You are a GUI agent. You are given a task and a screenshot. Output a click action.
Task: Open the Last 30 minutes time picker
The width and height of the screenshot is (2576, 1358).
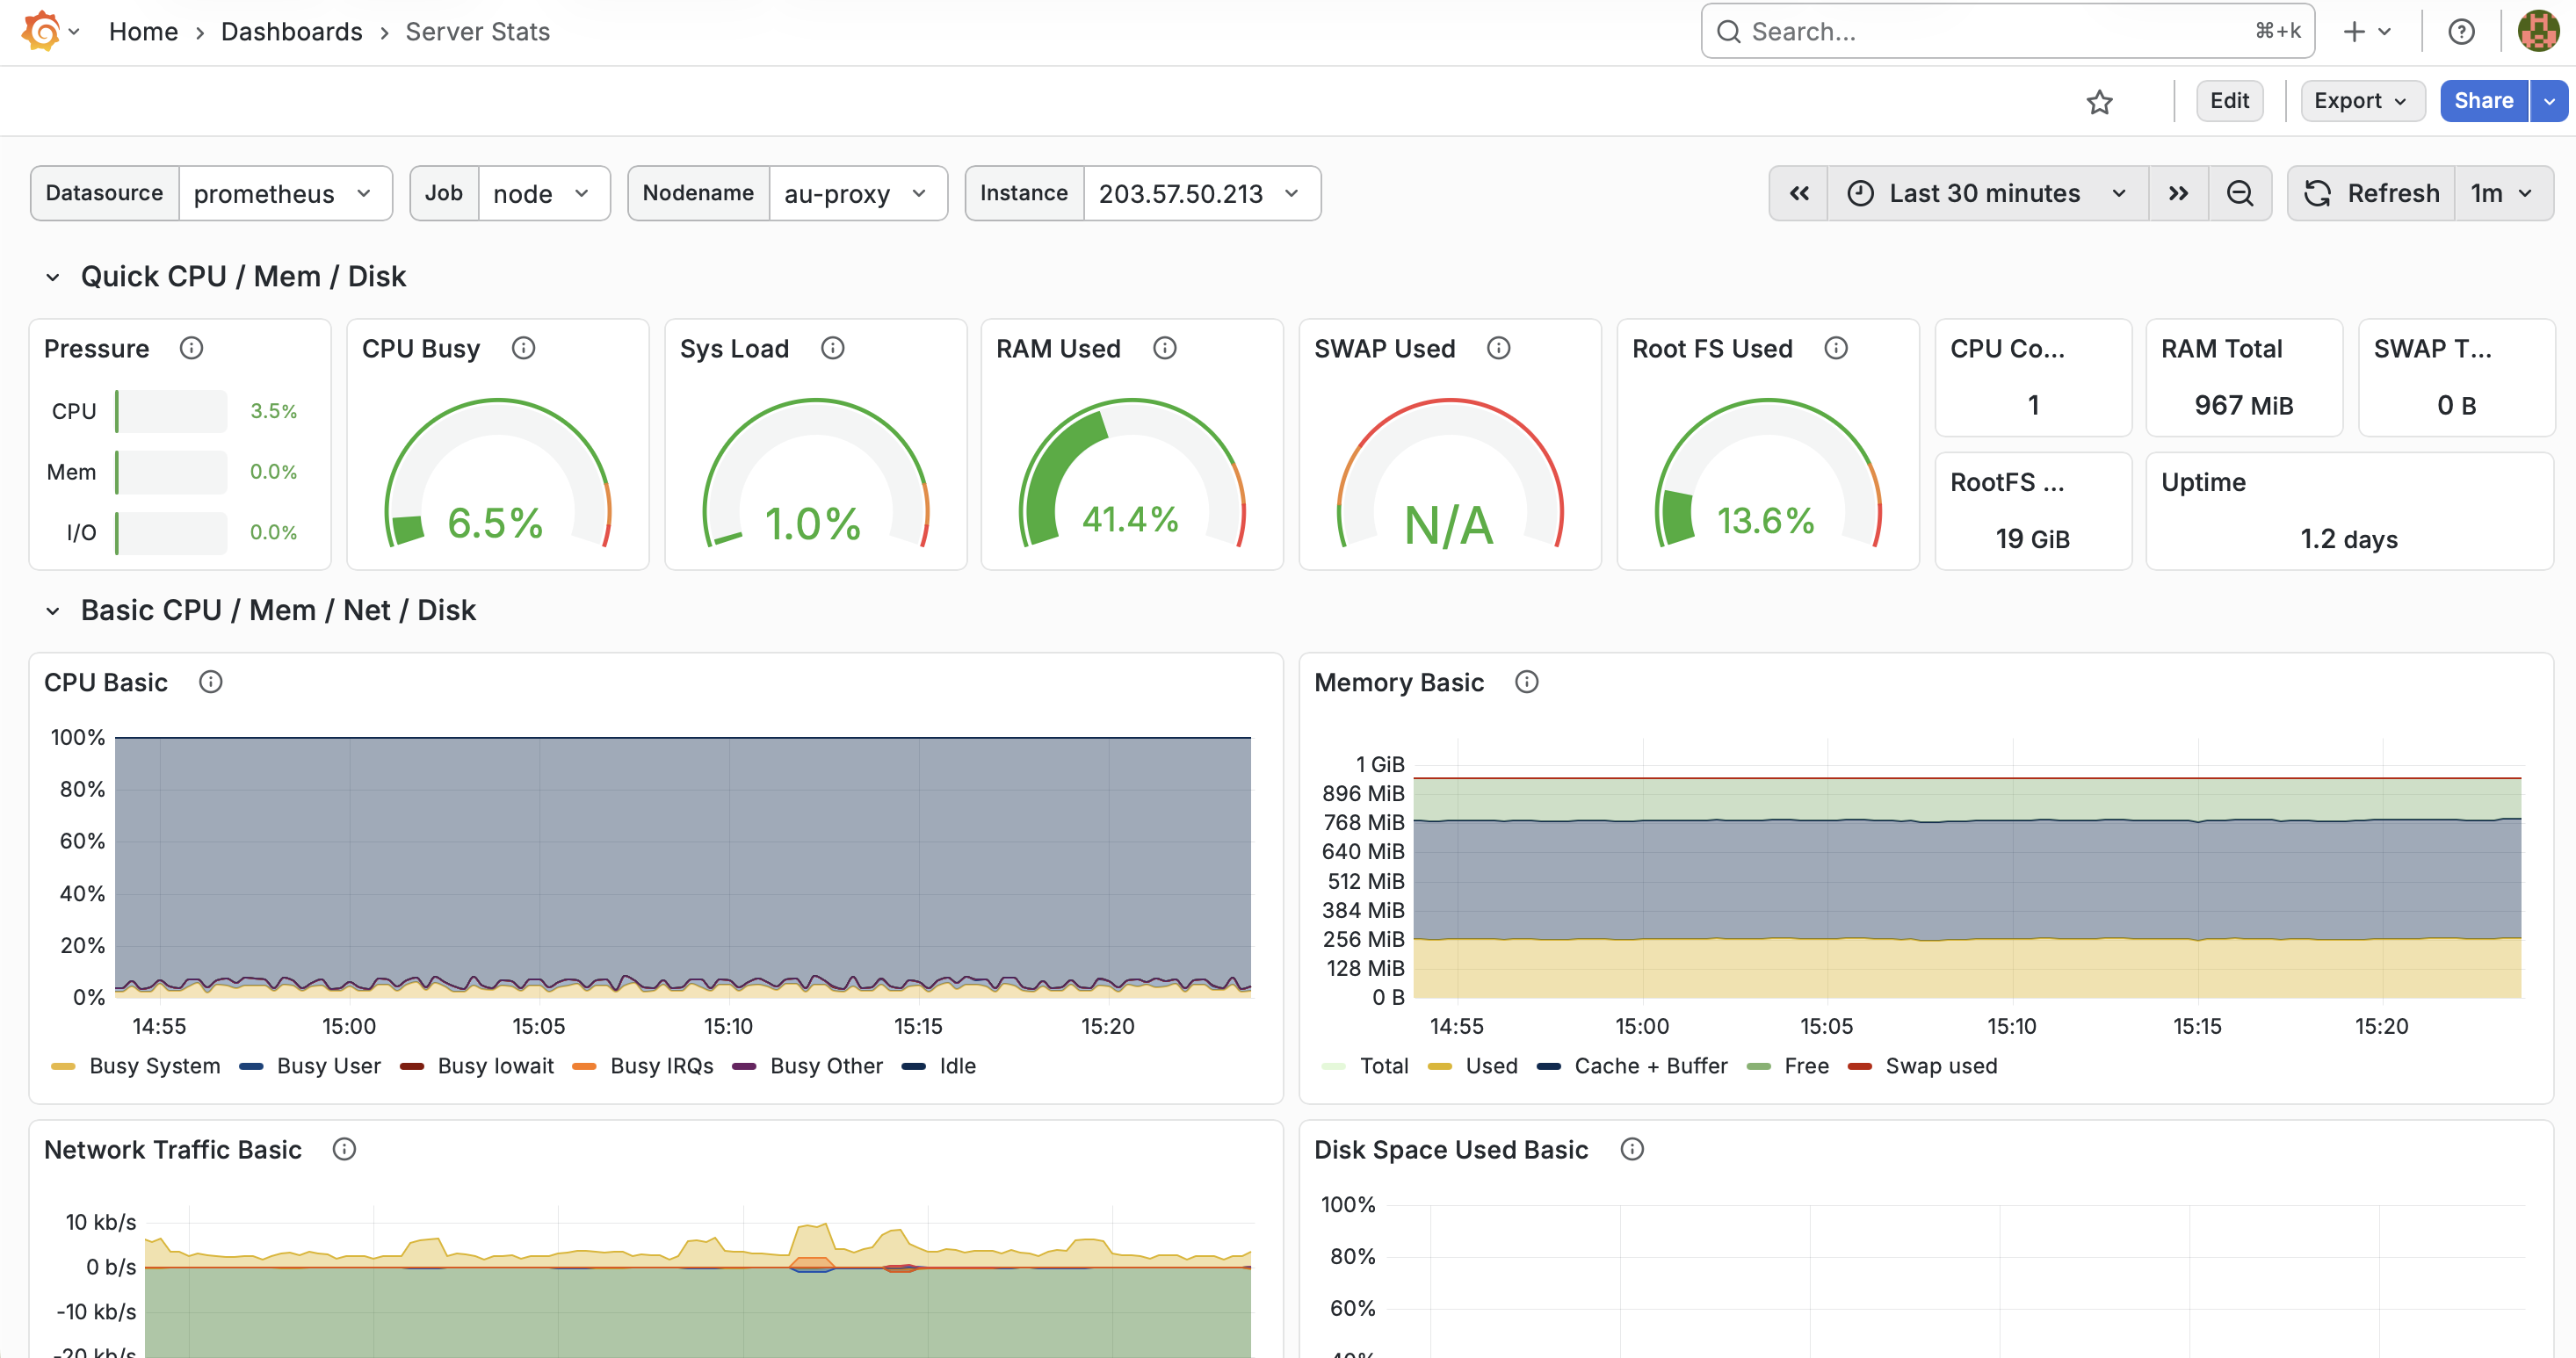click(x=1986, y=193)
